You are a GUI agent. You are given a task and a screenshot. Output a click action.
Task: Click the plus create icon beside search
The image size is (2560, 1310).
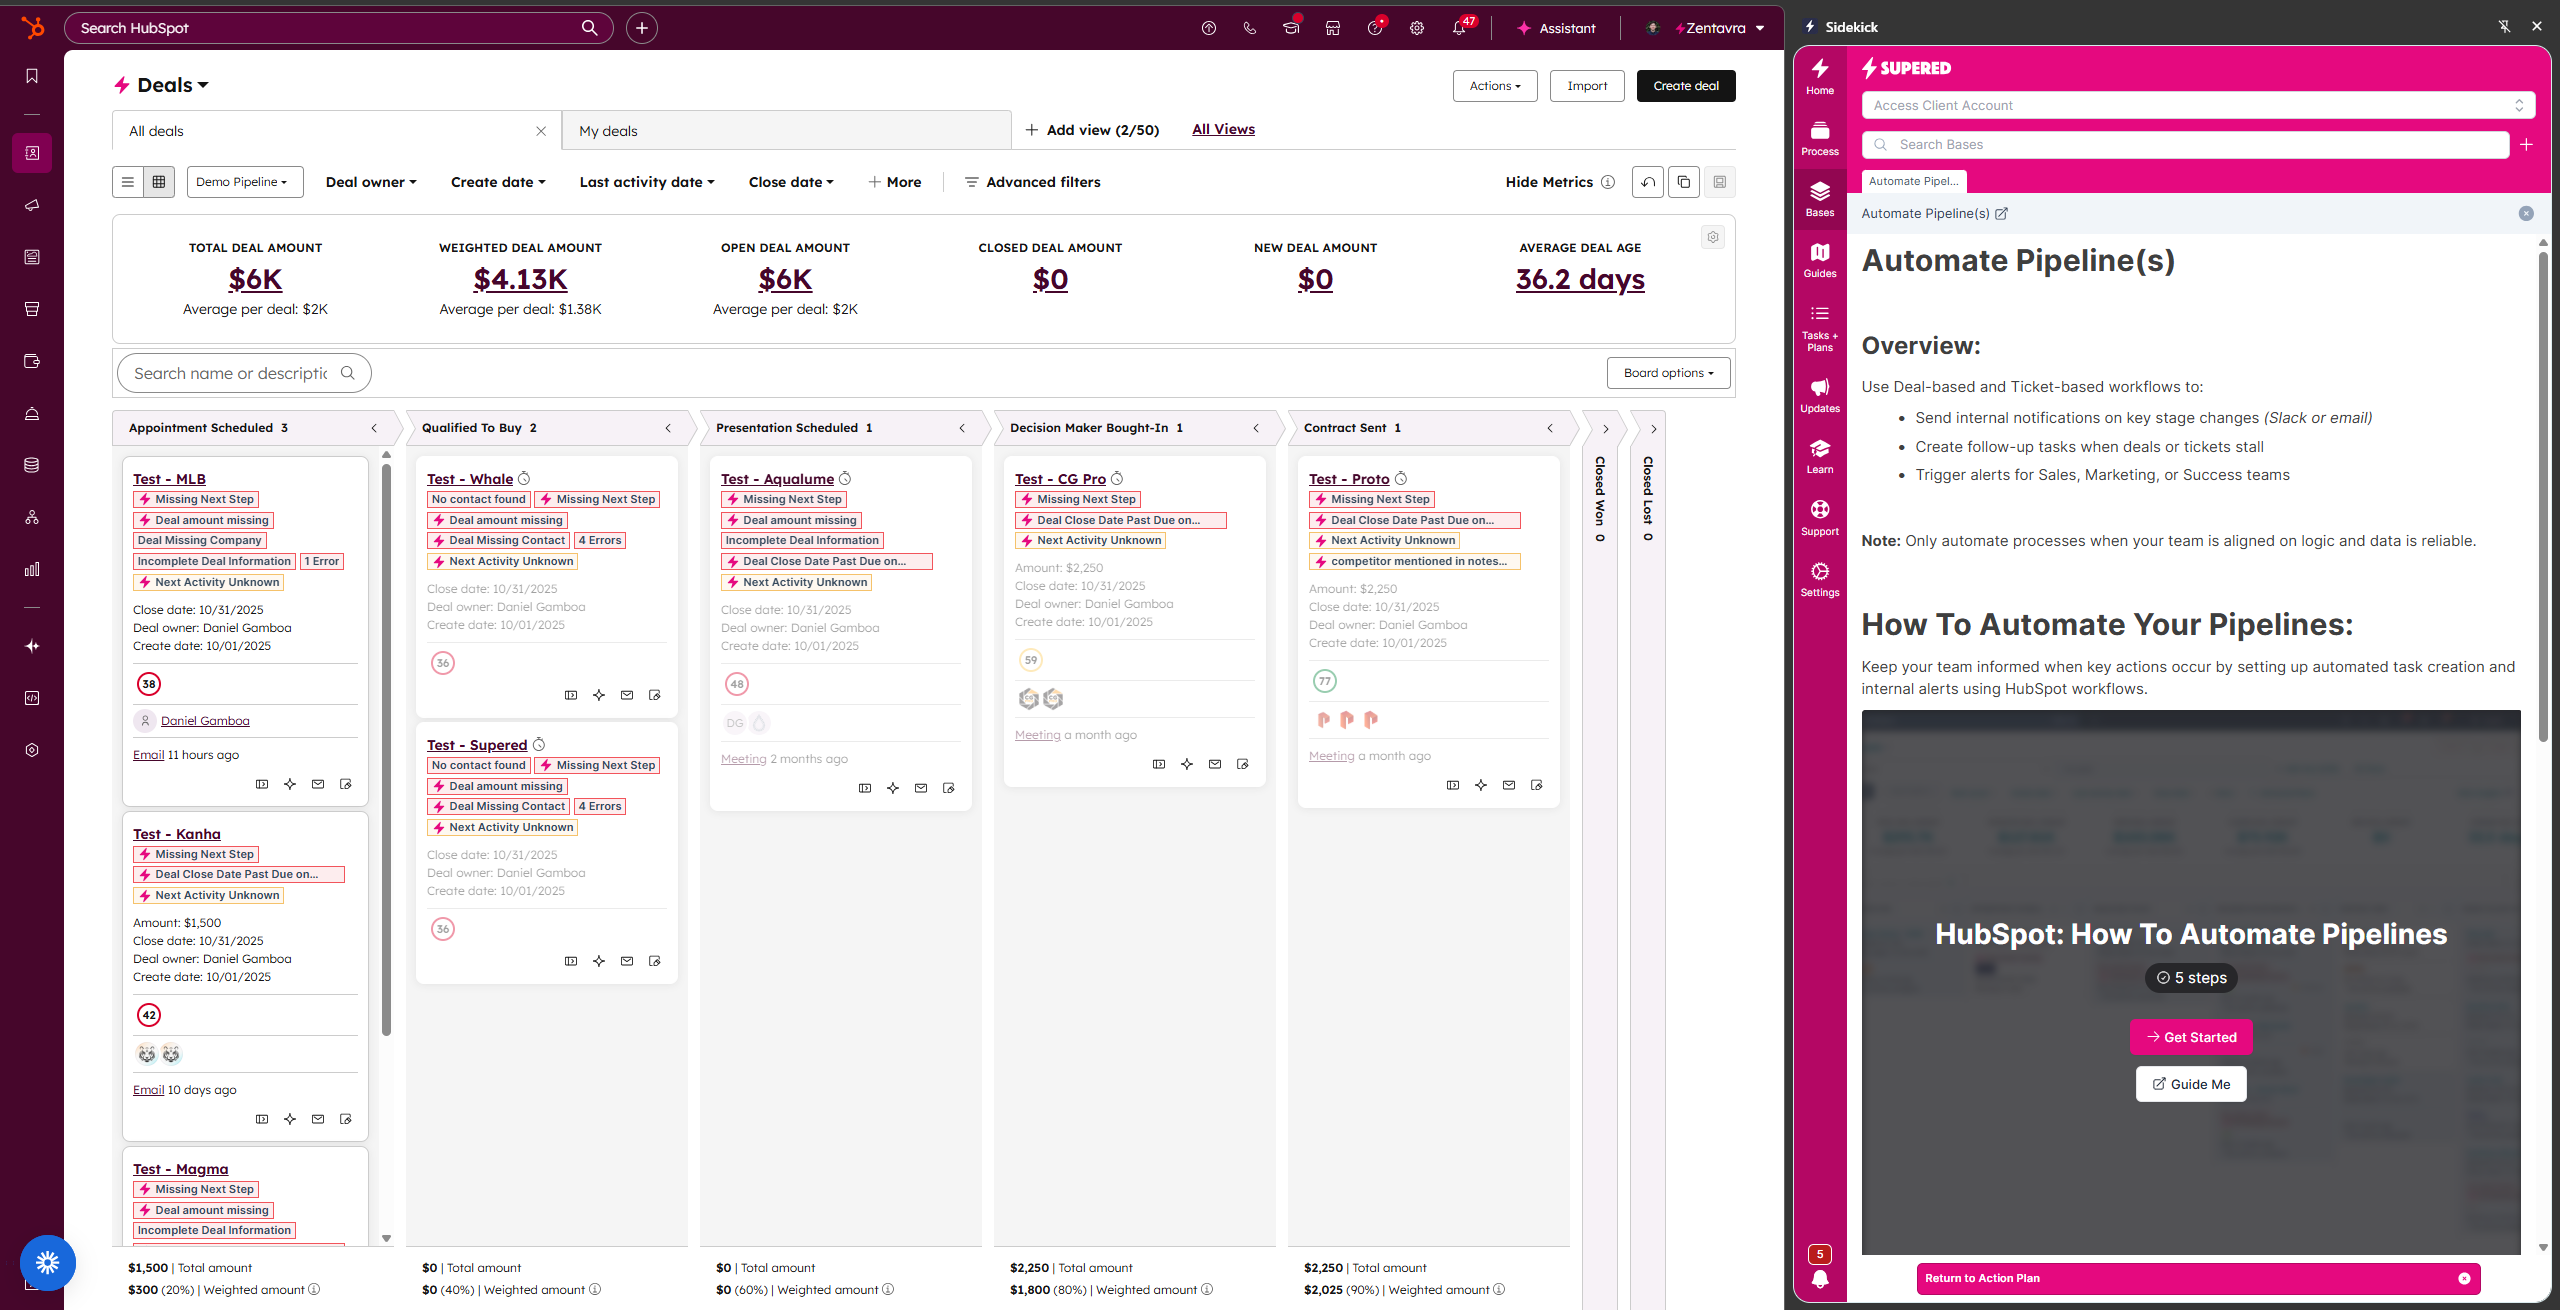click(642, 28)
